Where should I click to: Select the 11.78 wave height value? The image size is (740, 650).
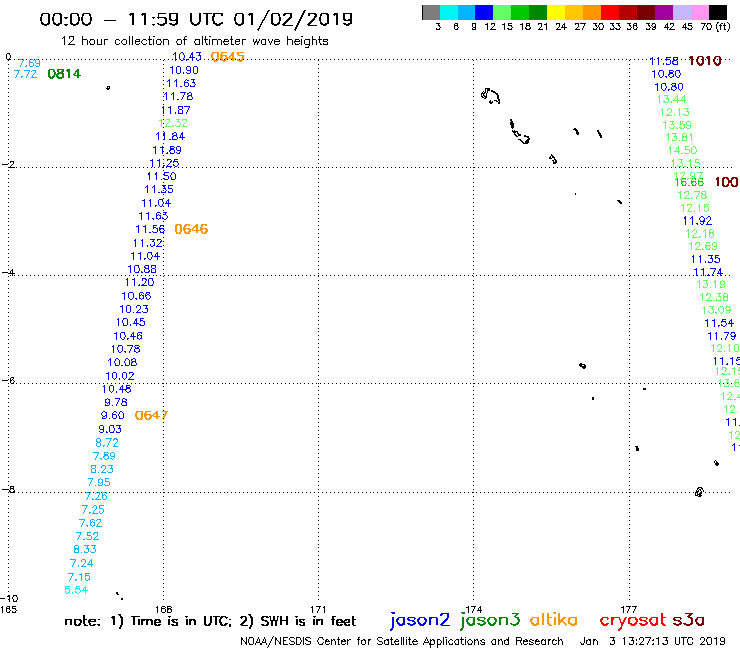pos(178,96)
